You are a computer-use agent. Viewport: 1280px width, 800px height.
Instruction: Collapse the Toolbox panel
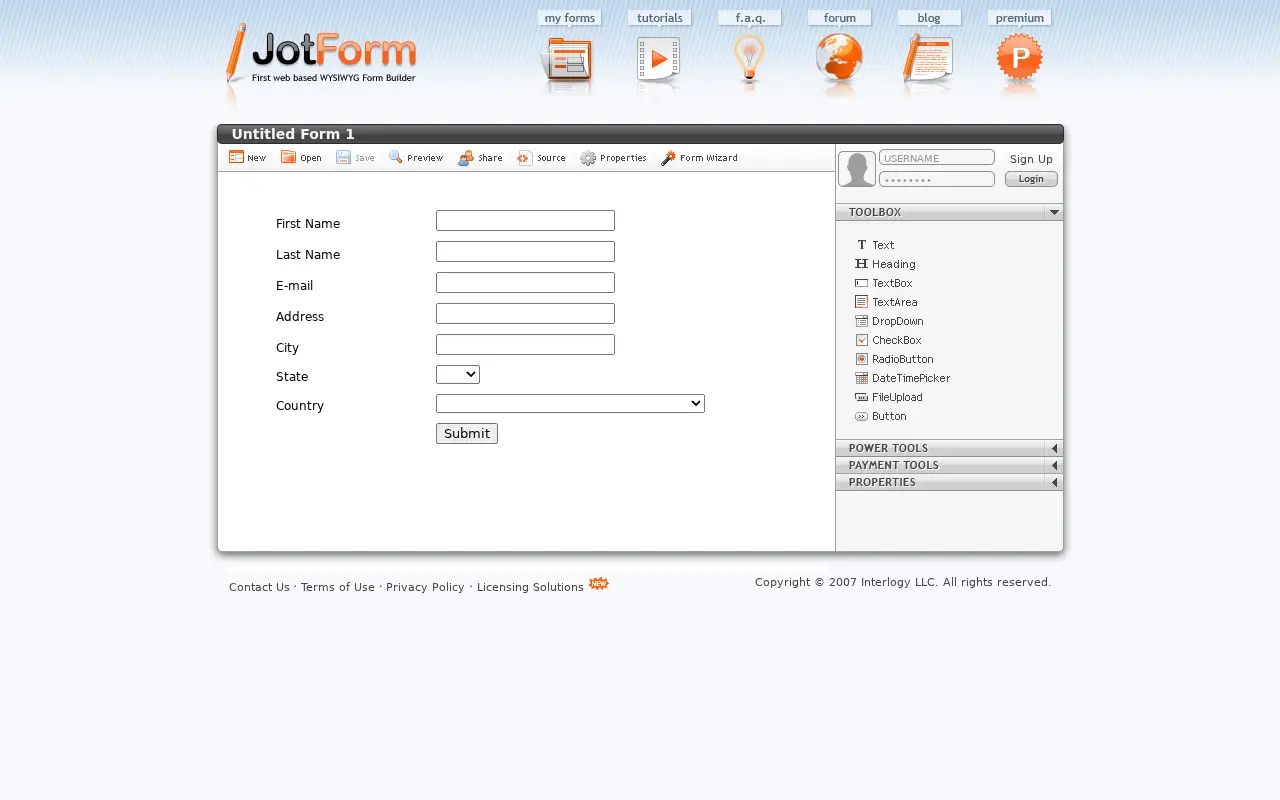point(1054,212)
